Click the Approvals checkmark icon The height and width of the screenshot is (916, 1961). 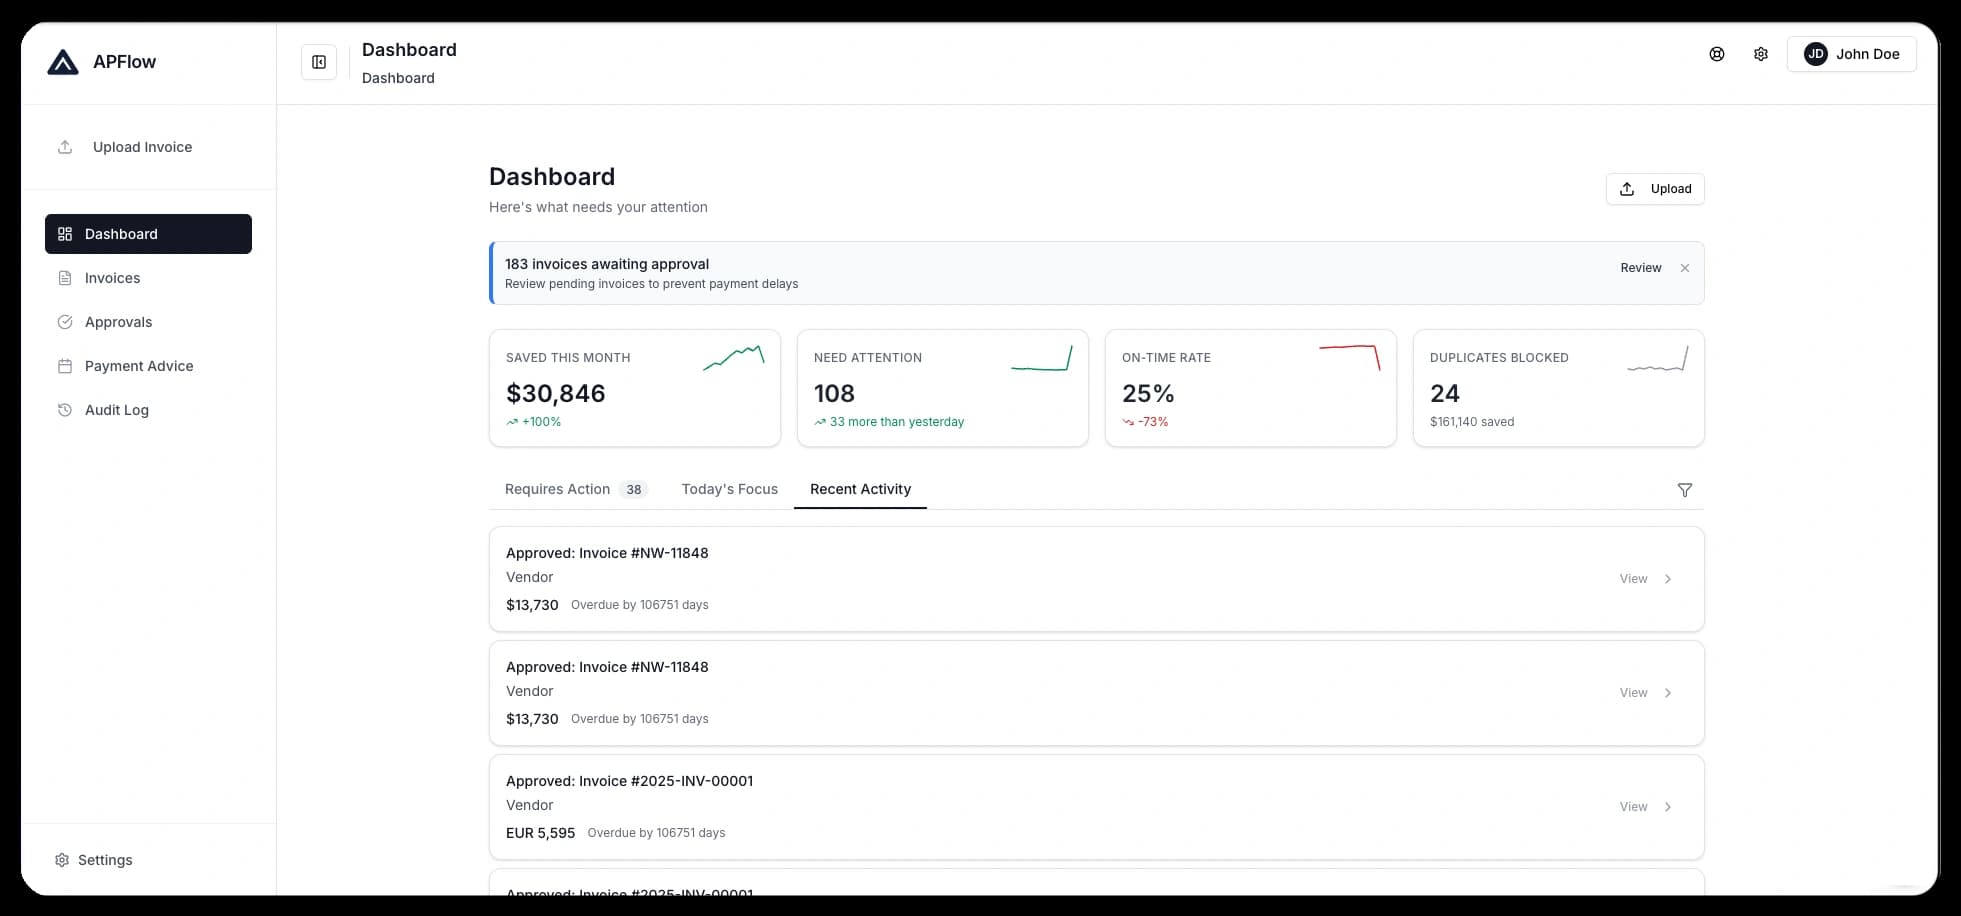pos(64,322)
